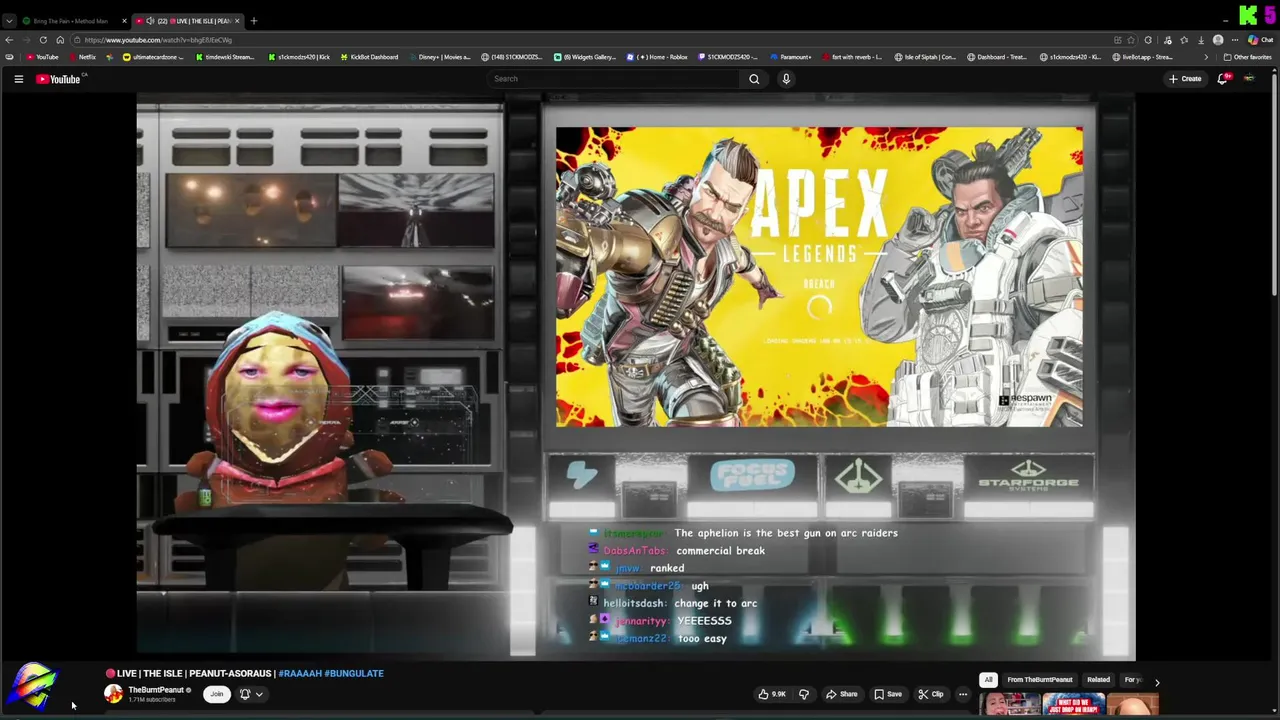Open the Copilot Chat button

point(1261,40)
